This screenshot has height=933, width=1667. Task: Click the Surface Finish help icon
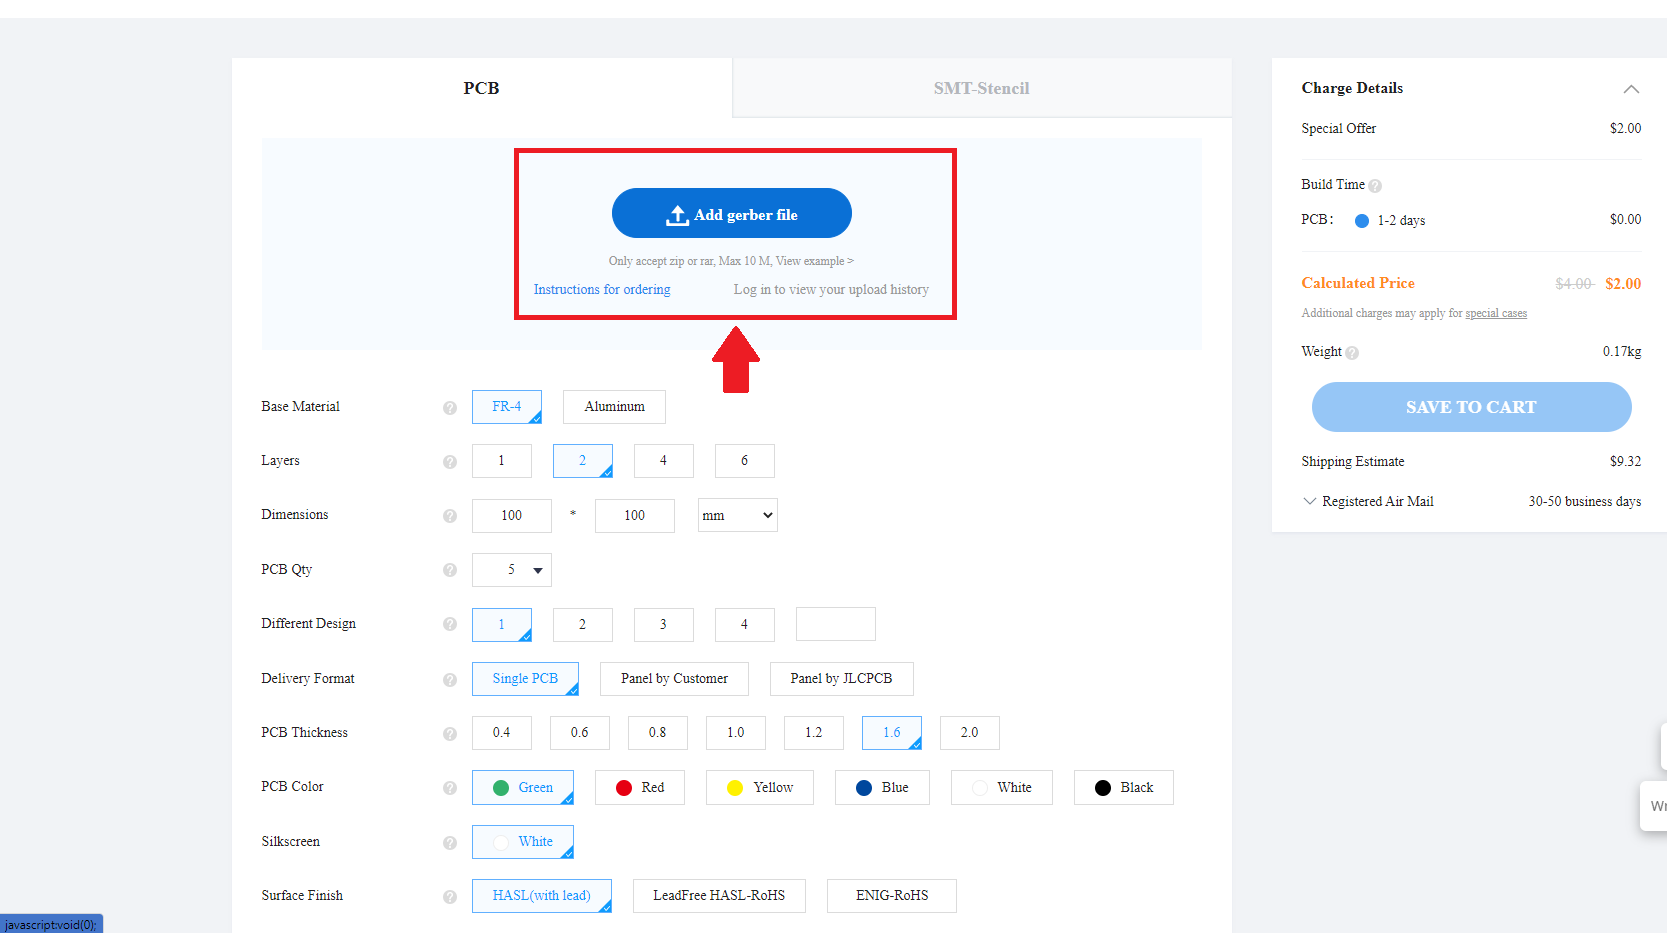click(x=450, y=896)
